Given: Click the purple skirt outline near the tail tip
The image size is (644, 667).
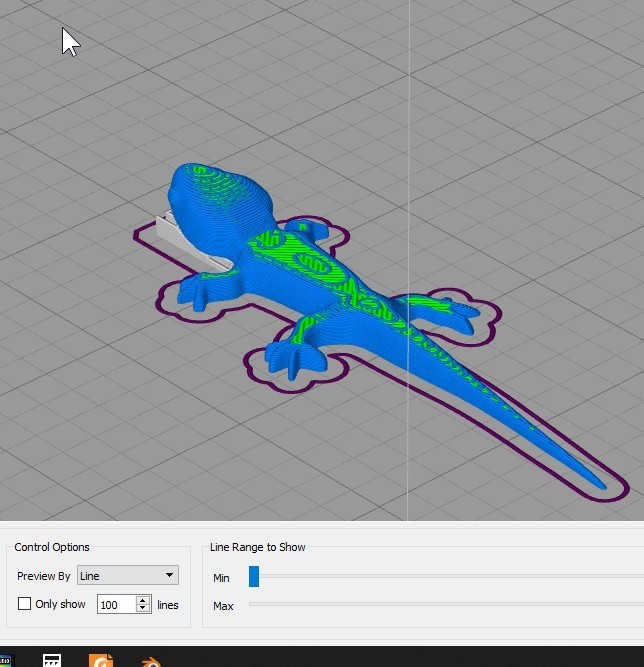Looking at the screenshot, I should coord(626,489).
